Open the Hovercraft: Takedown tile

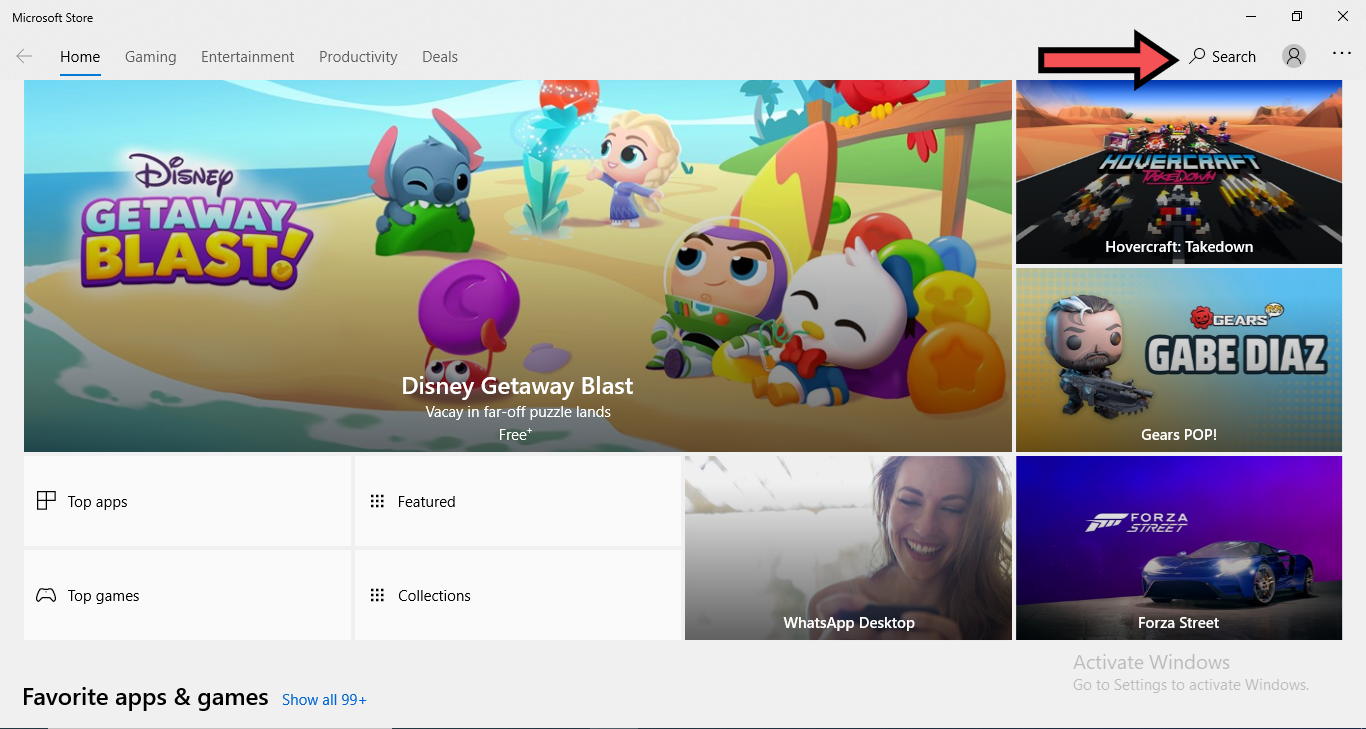pyautogui.click(x=1179, y=172)
